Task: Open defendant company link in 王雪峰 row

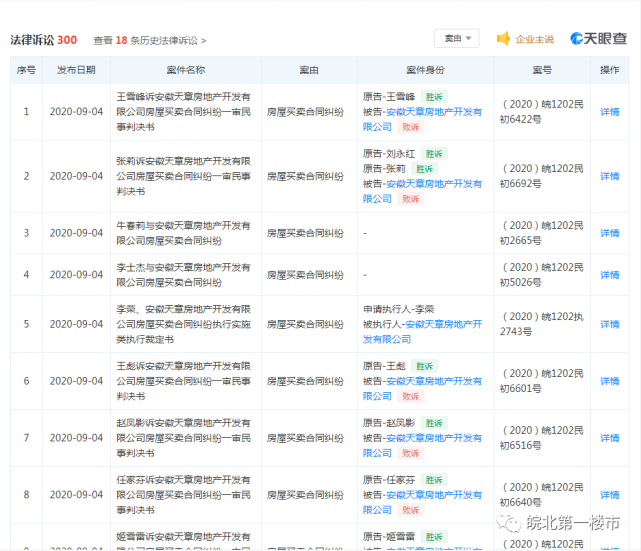Action: pos(422,119)
